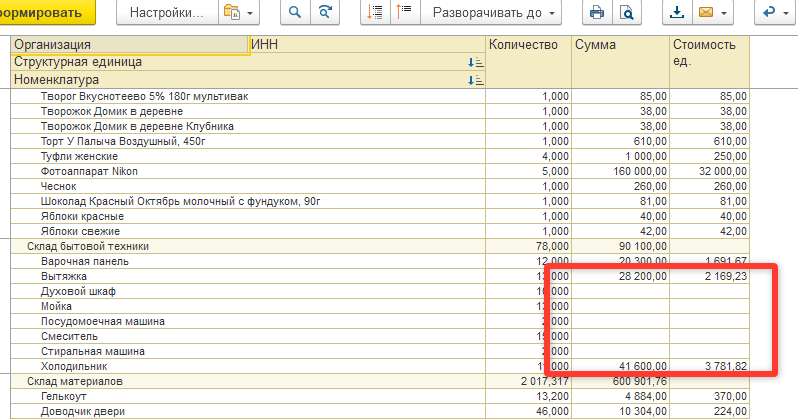Click the 250,00 unit cost for Туфли женские

(x=709, y=156)
